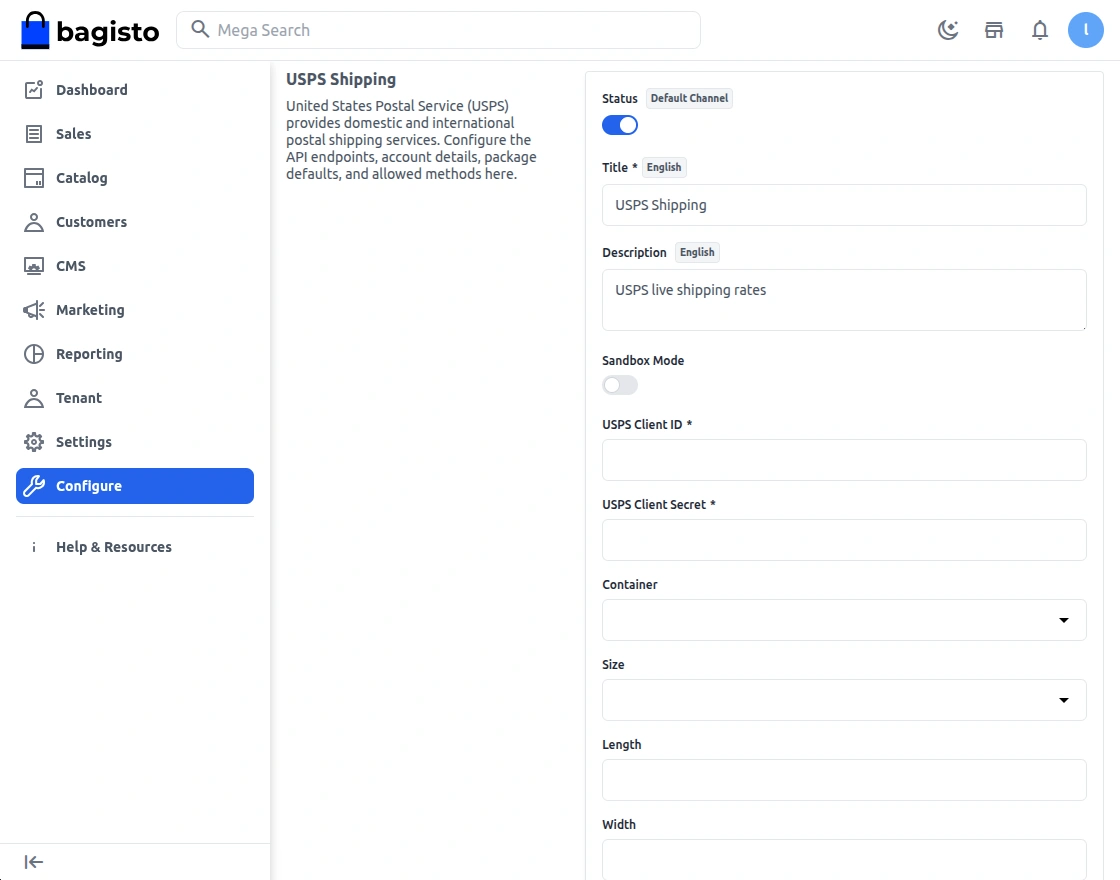
Task: Click the bagisto shopping bag logo
Action: point(35,30)
